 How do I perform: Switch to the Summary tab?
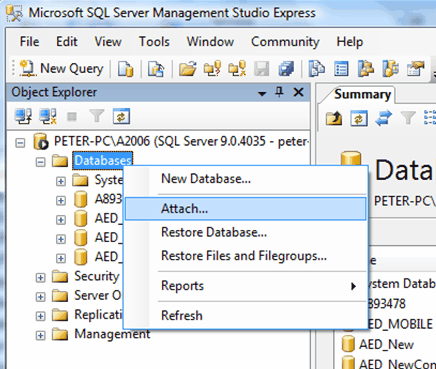coord(362,95)
